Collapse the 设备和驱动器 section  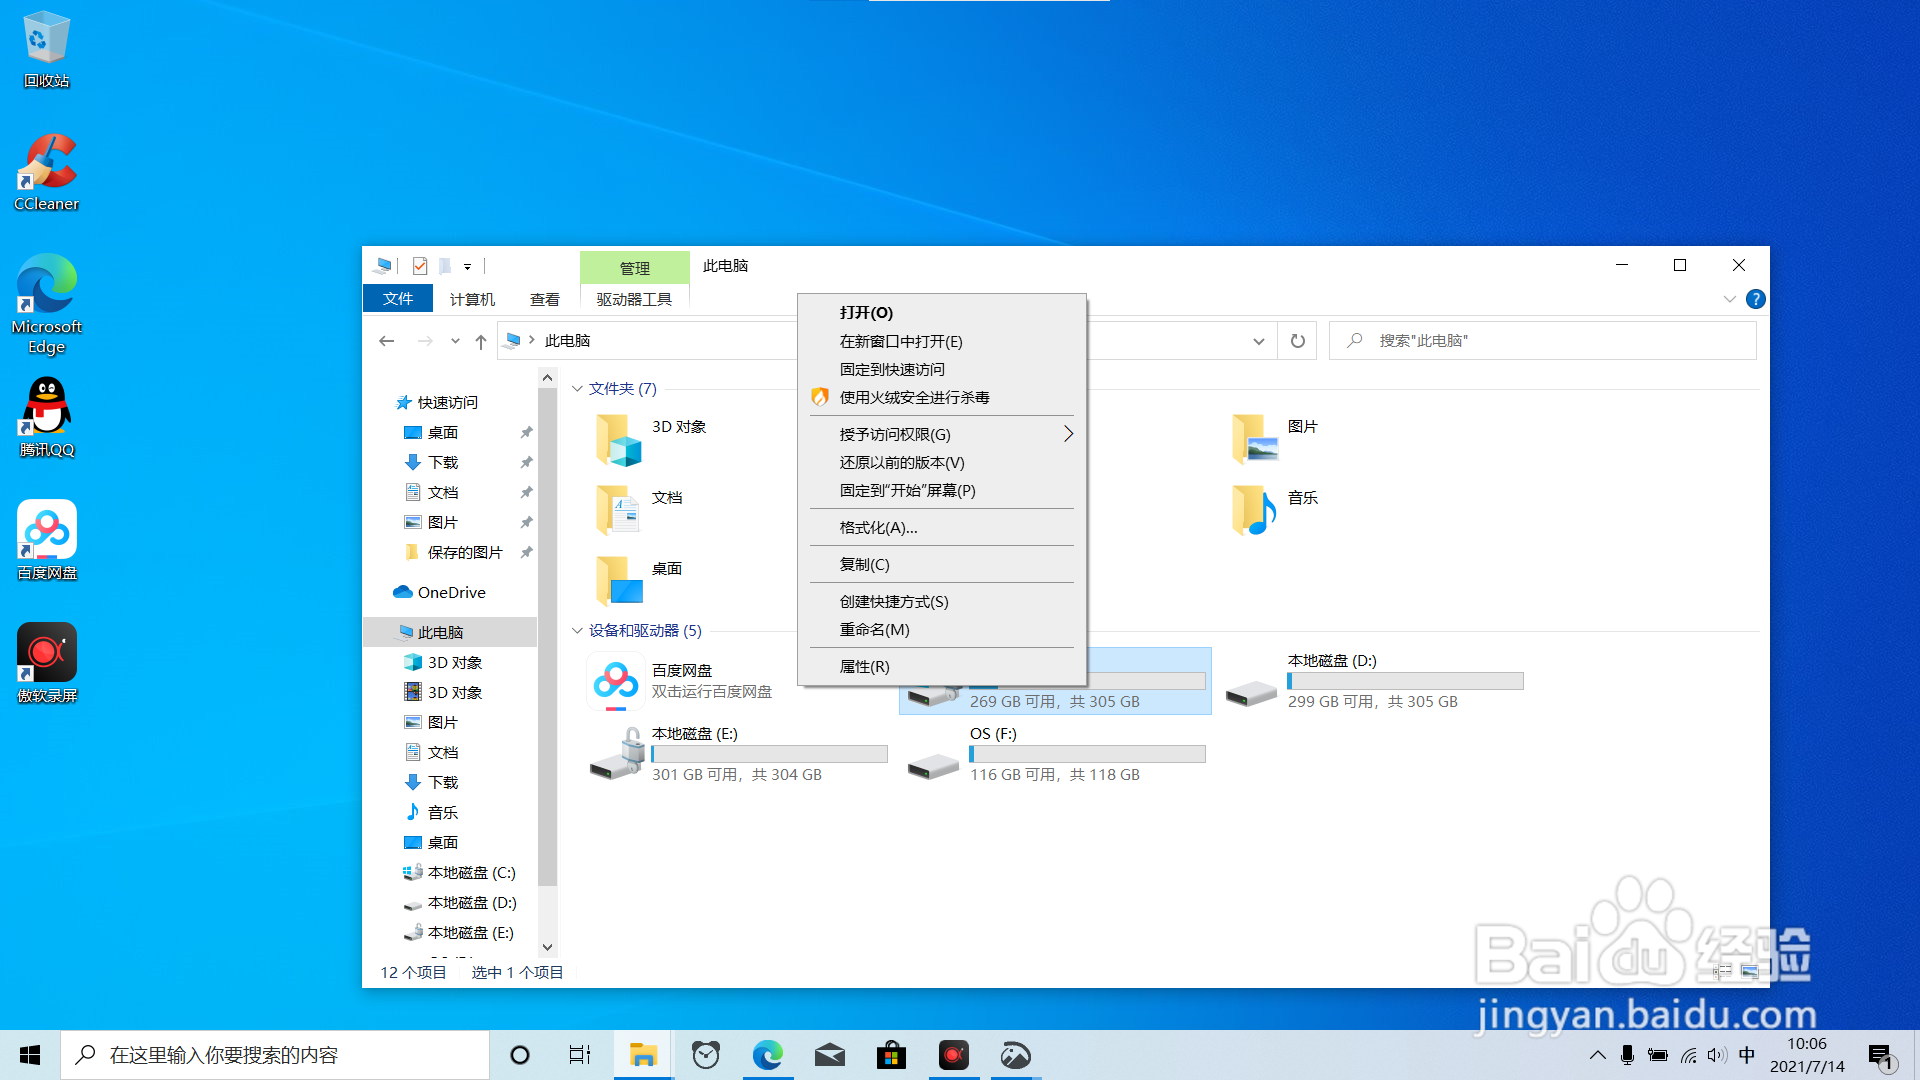(x=577, y=630)
